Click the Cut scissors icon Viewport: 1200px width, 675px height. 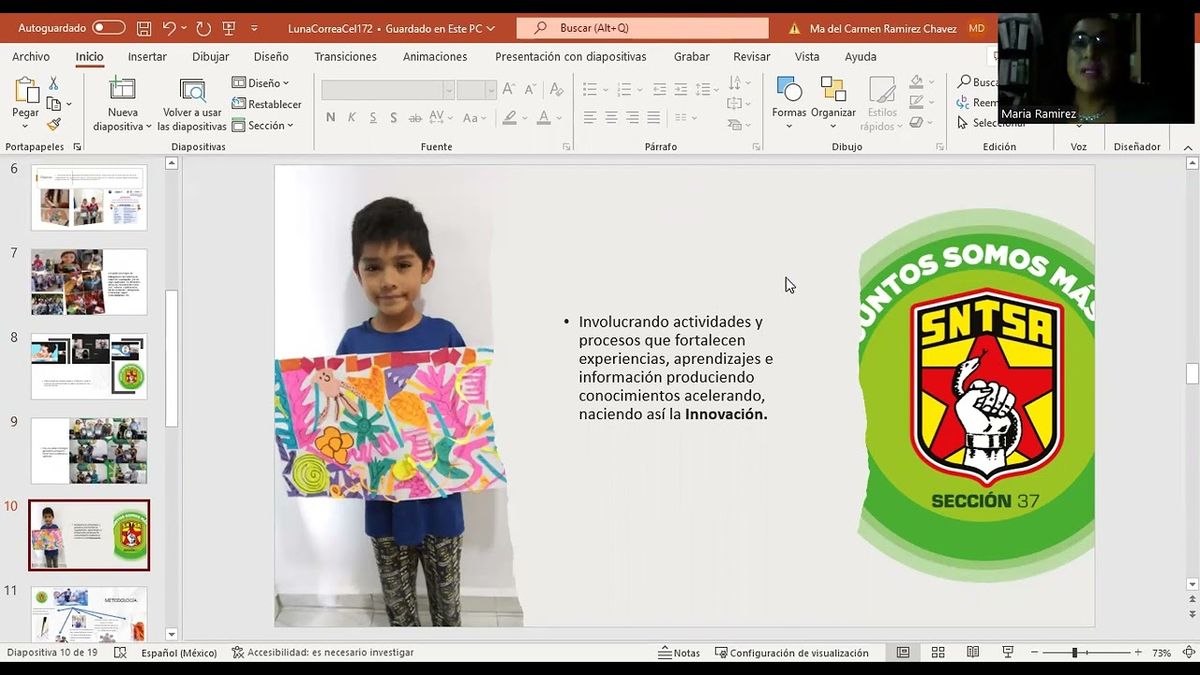54,84
